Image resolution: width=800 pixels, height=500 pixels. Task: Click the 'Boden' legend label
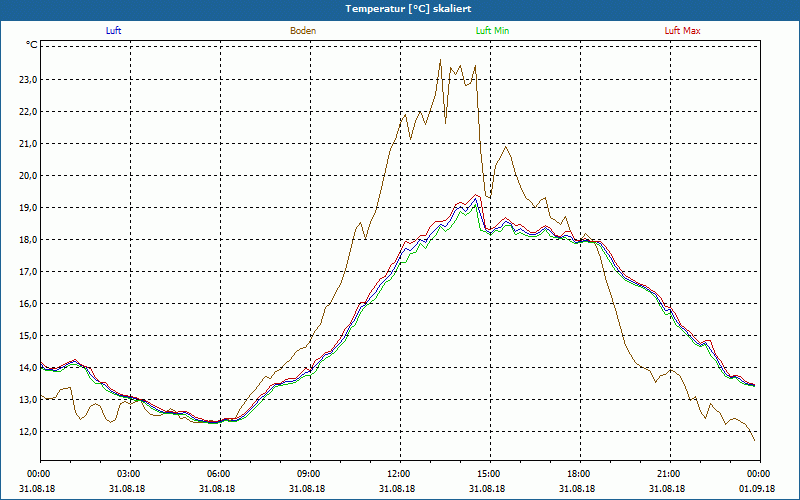click(303, 31)
